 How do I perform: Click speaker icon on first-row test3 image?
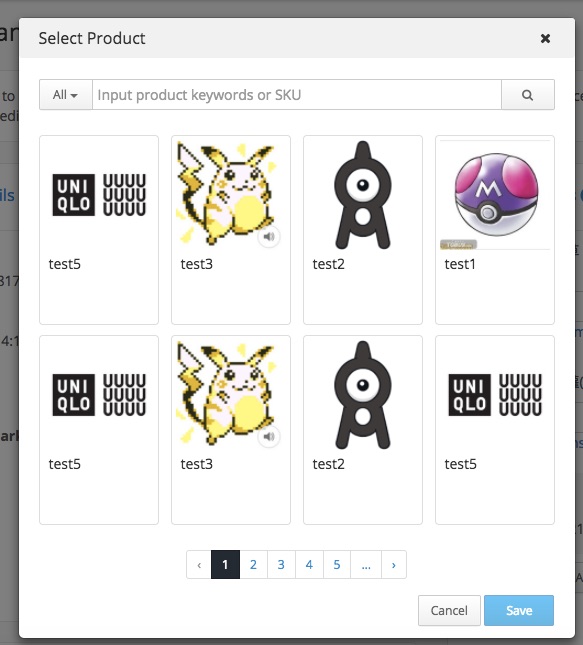click(269, 237)
